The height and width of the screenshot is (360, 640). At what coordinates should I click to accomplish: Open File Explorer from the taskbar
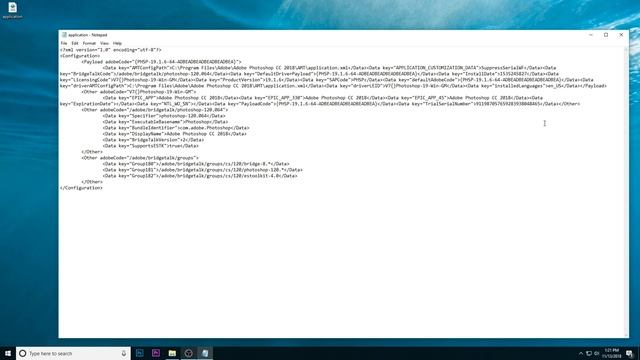pyautogui.click(x=172, y=353)
